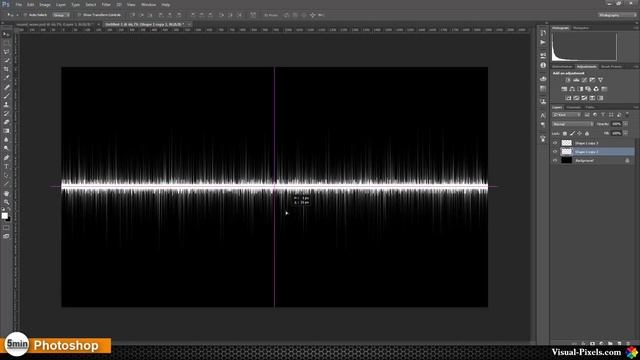Screen dimensions: 640x360
Task: Hide the Shape 1 copy 2 layer
Action: click(x=555, y=152)
